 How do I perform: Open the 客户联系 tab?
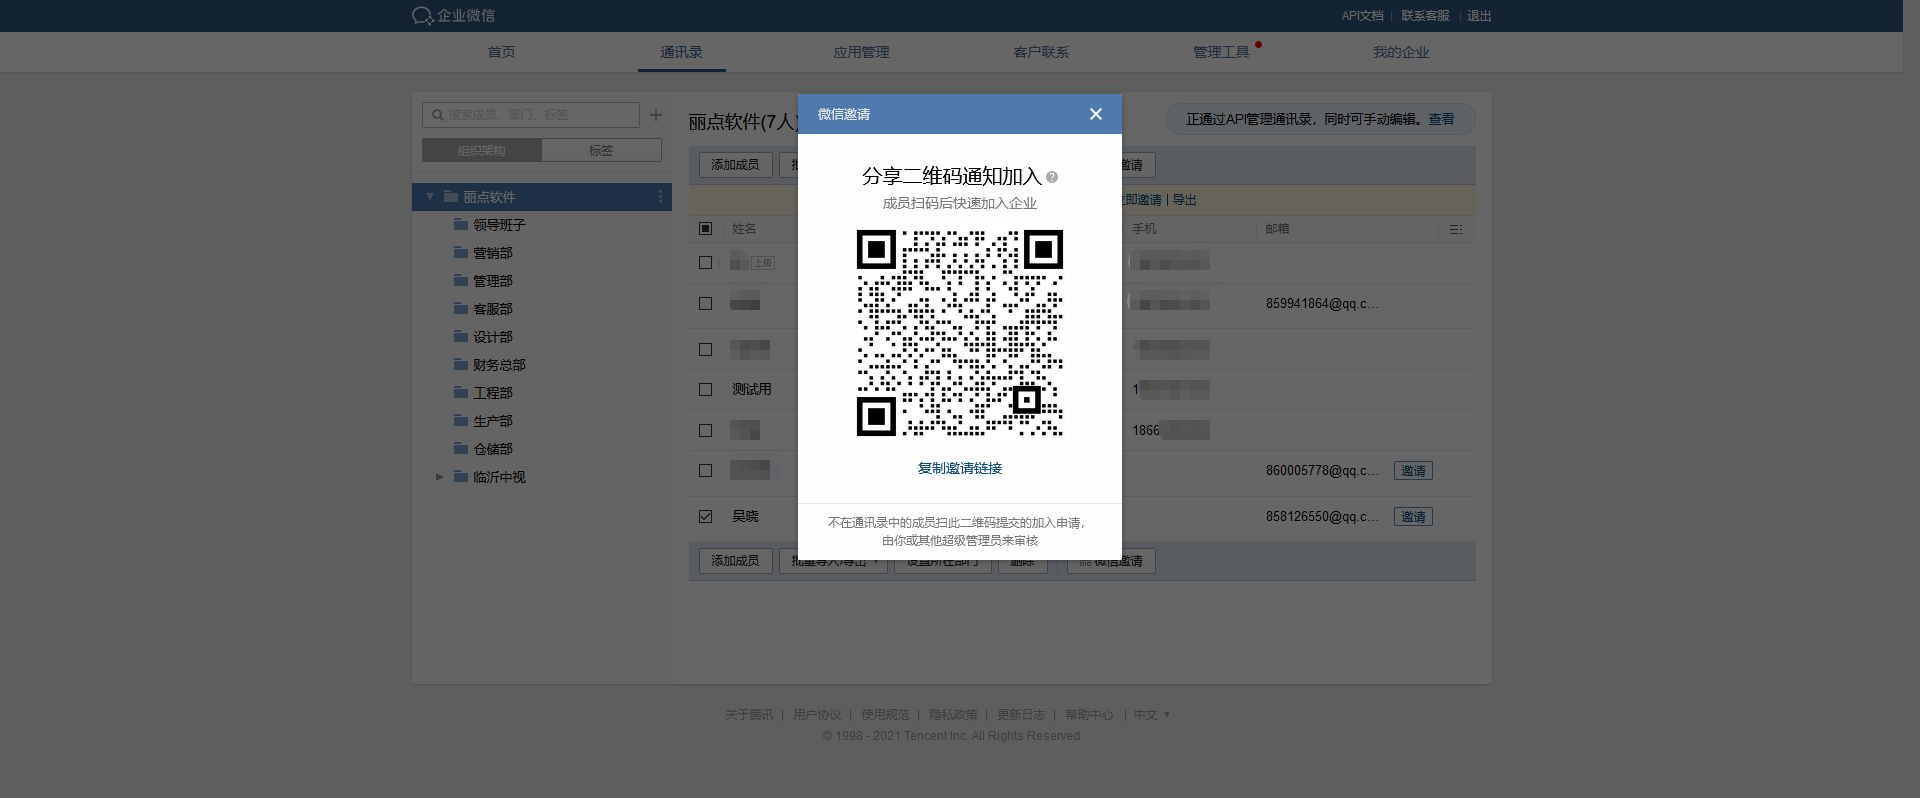(x=1042, y=52)
